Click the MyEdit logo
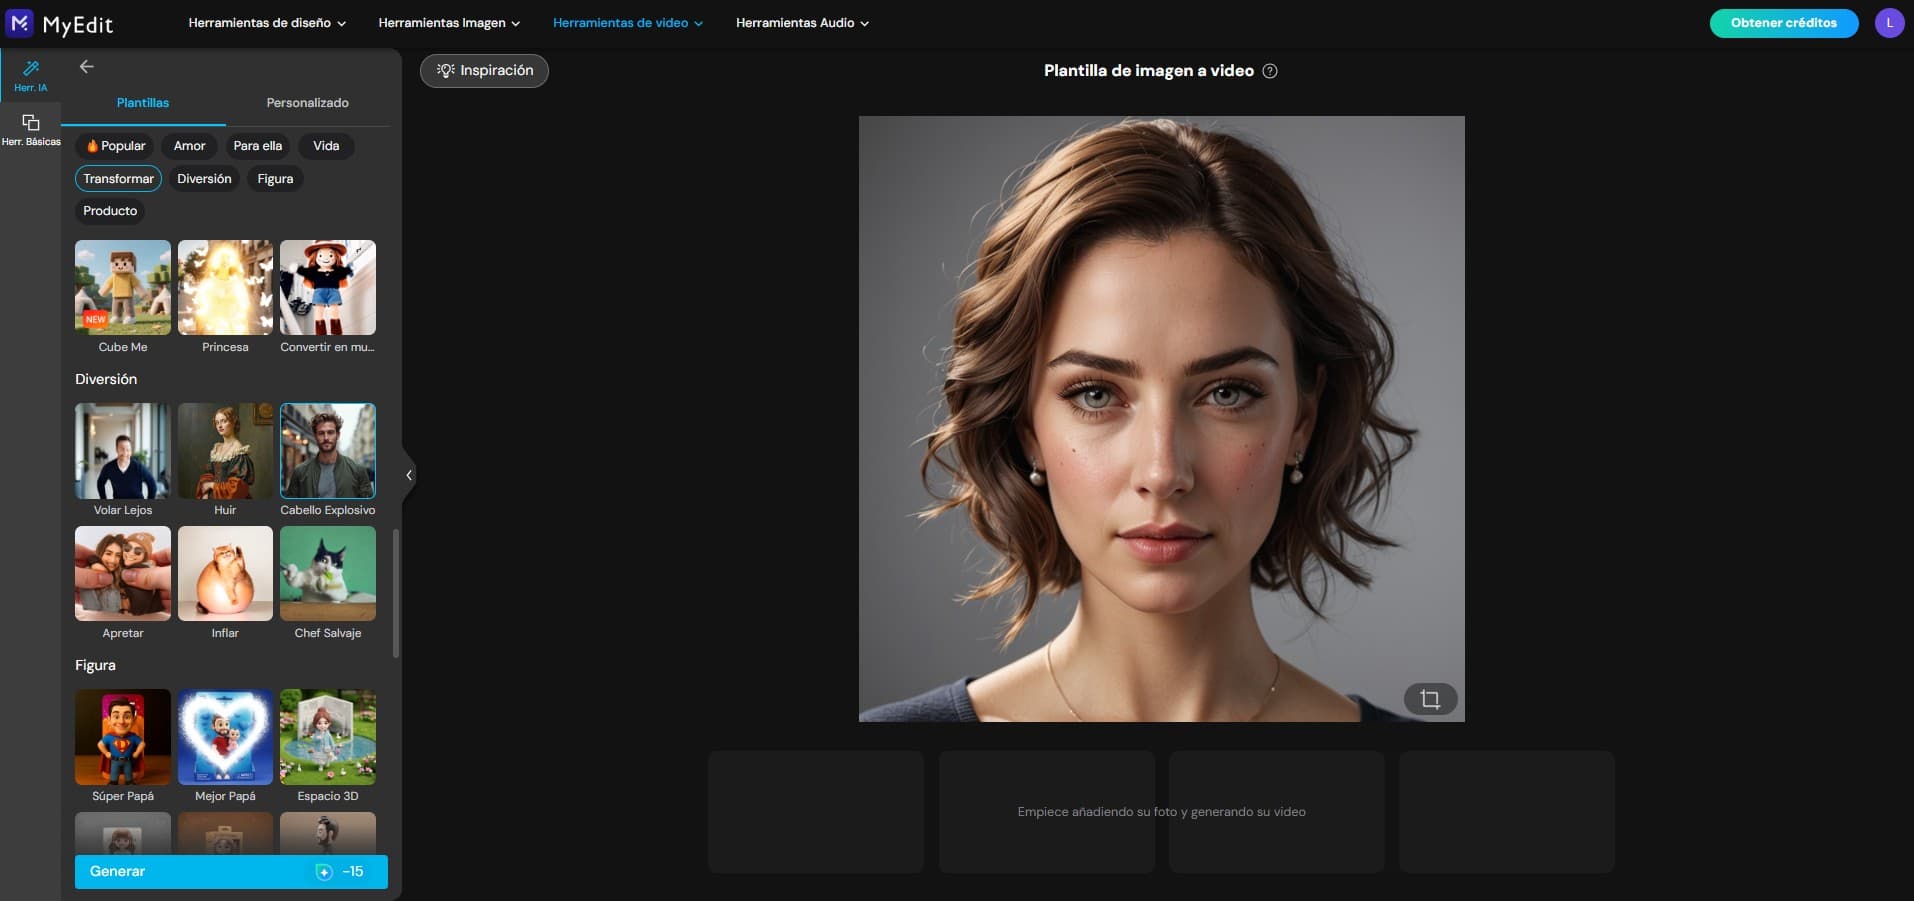 click(x=60, y=23)
